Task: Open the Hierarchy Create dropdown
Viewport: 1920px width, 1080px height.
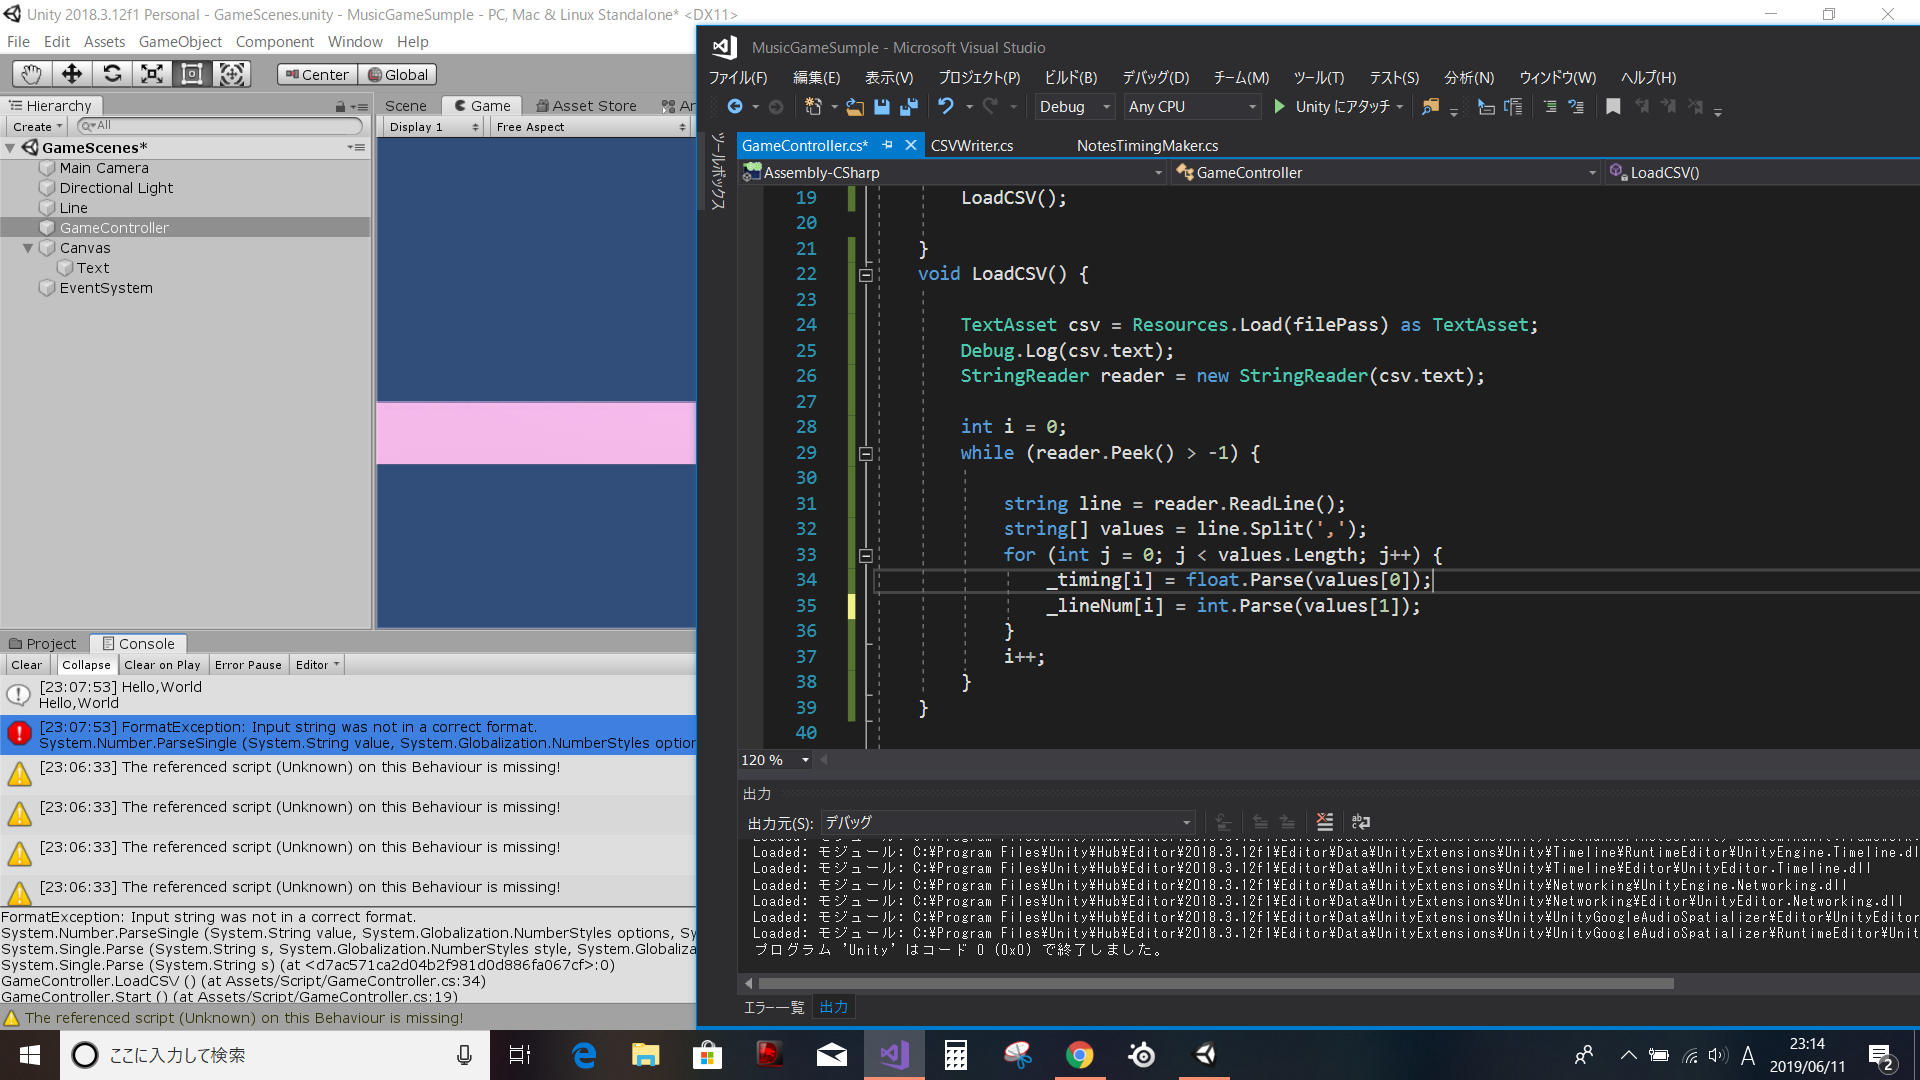Action: [37, 127]
